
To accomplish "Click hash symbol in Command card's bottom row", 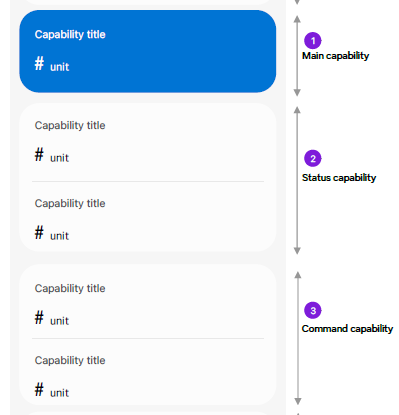I will click(39, 389).
